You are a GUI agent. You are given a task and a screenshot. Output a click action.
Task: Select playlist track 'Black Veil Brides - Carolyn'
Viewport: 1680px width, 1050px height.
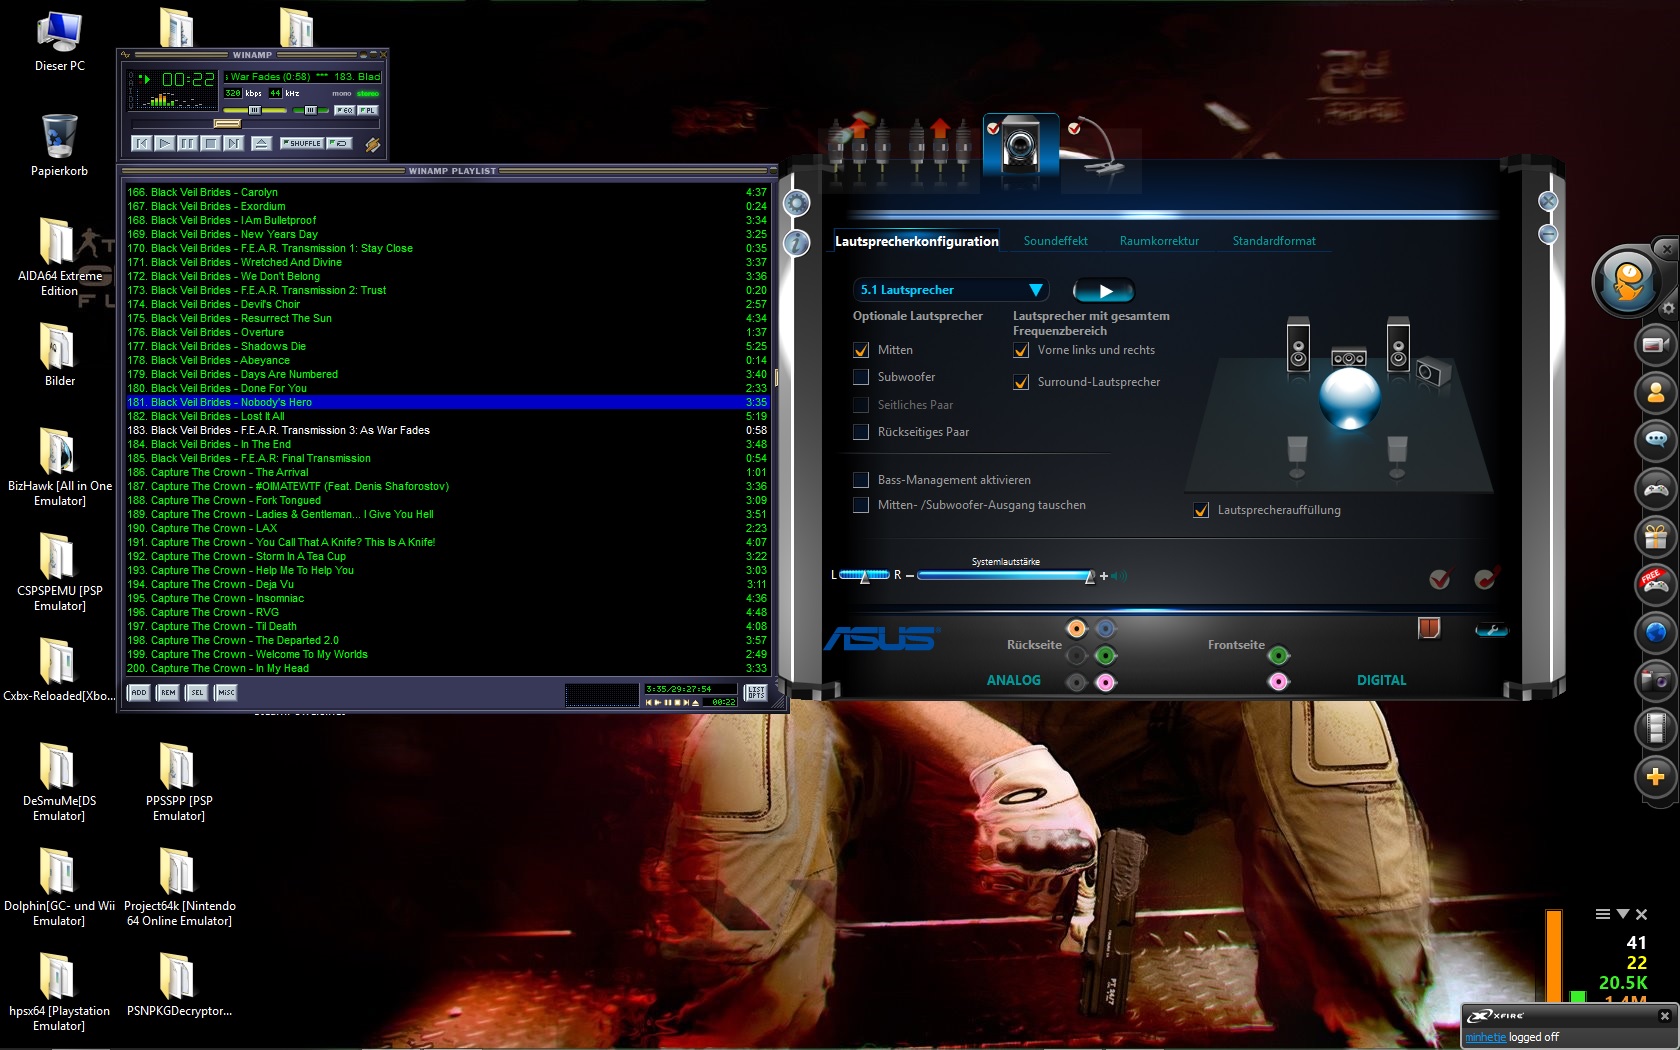[x=447, y=192]
